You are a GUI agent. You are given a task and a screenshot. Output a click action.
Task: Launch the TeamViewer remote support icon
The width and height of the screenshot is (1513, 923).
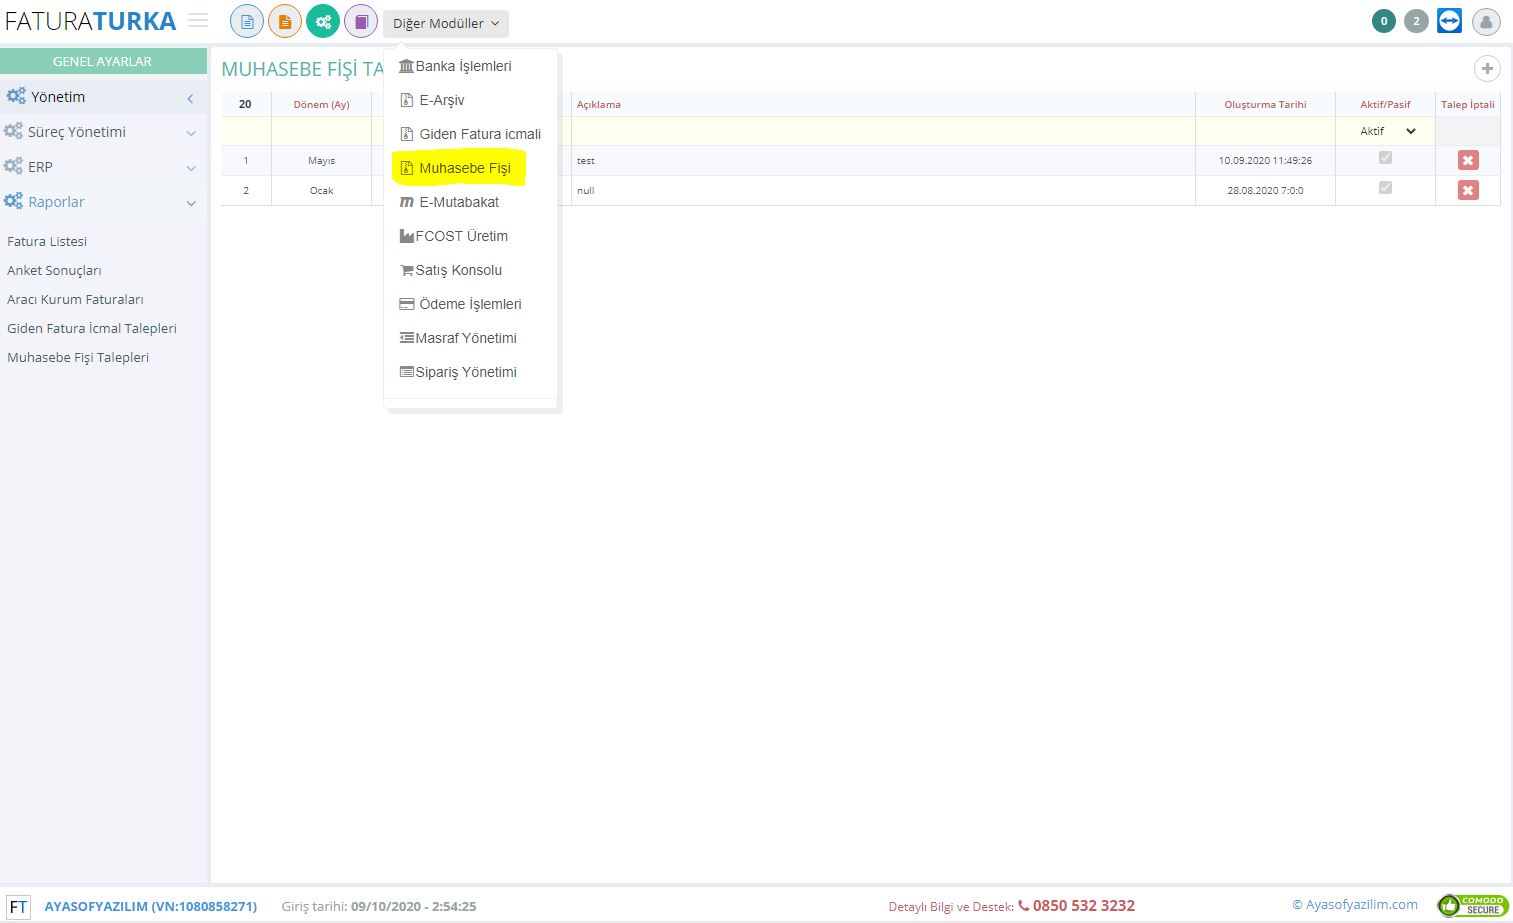pyautogui.click(x=1449, y=21)
